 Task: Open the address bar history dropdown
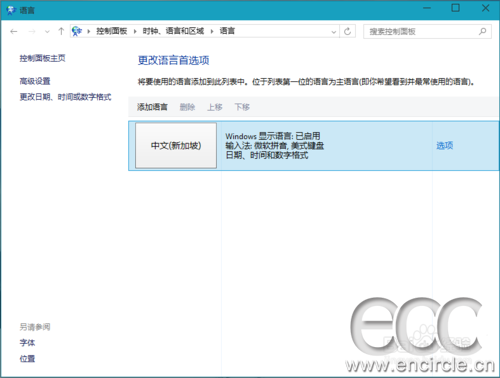(334, 32)
